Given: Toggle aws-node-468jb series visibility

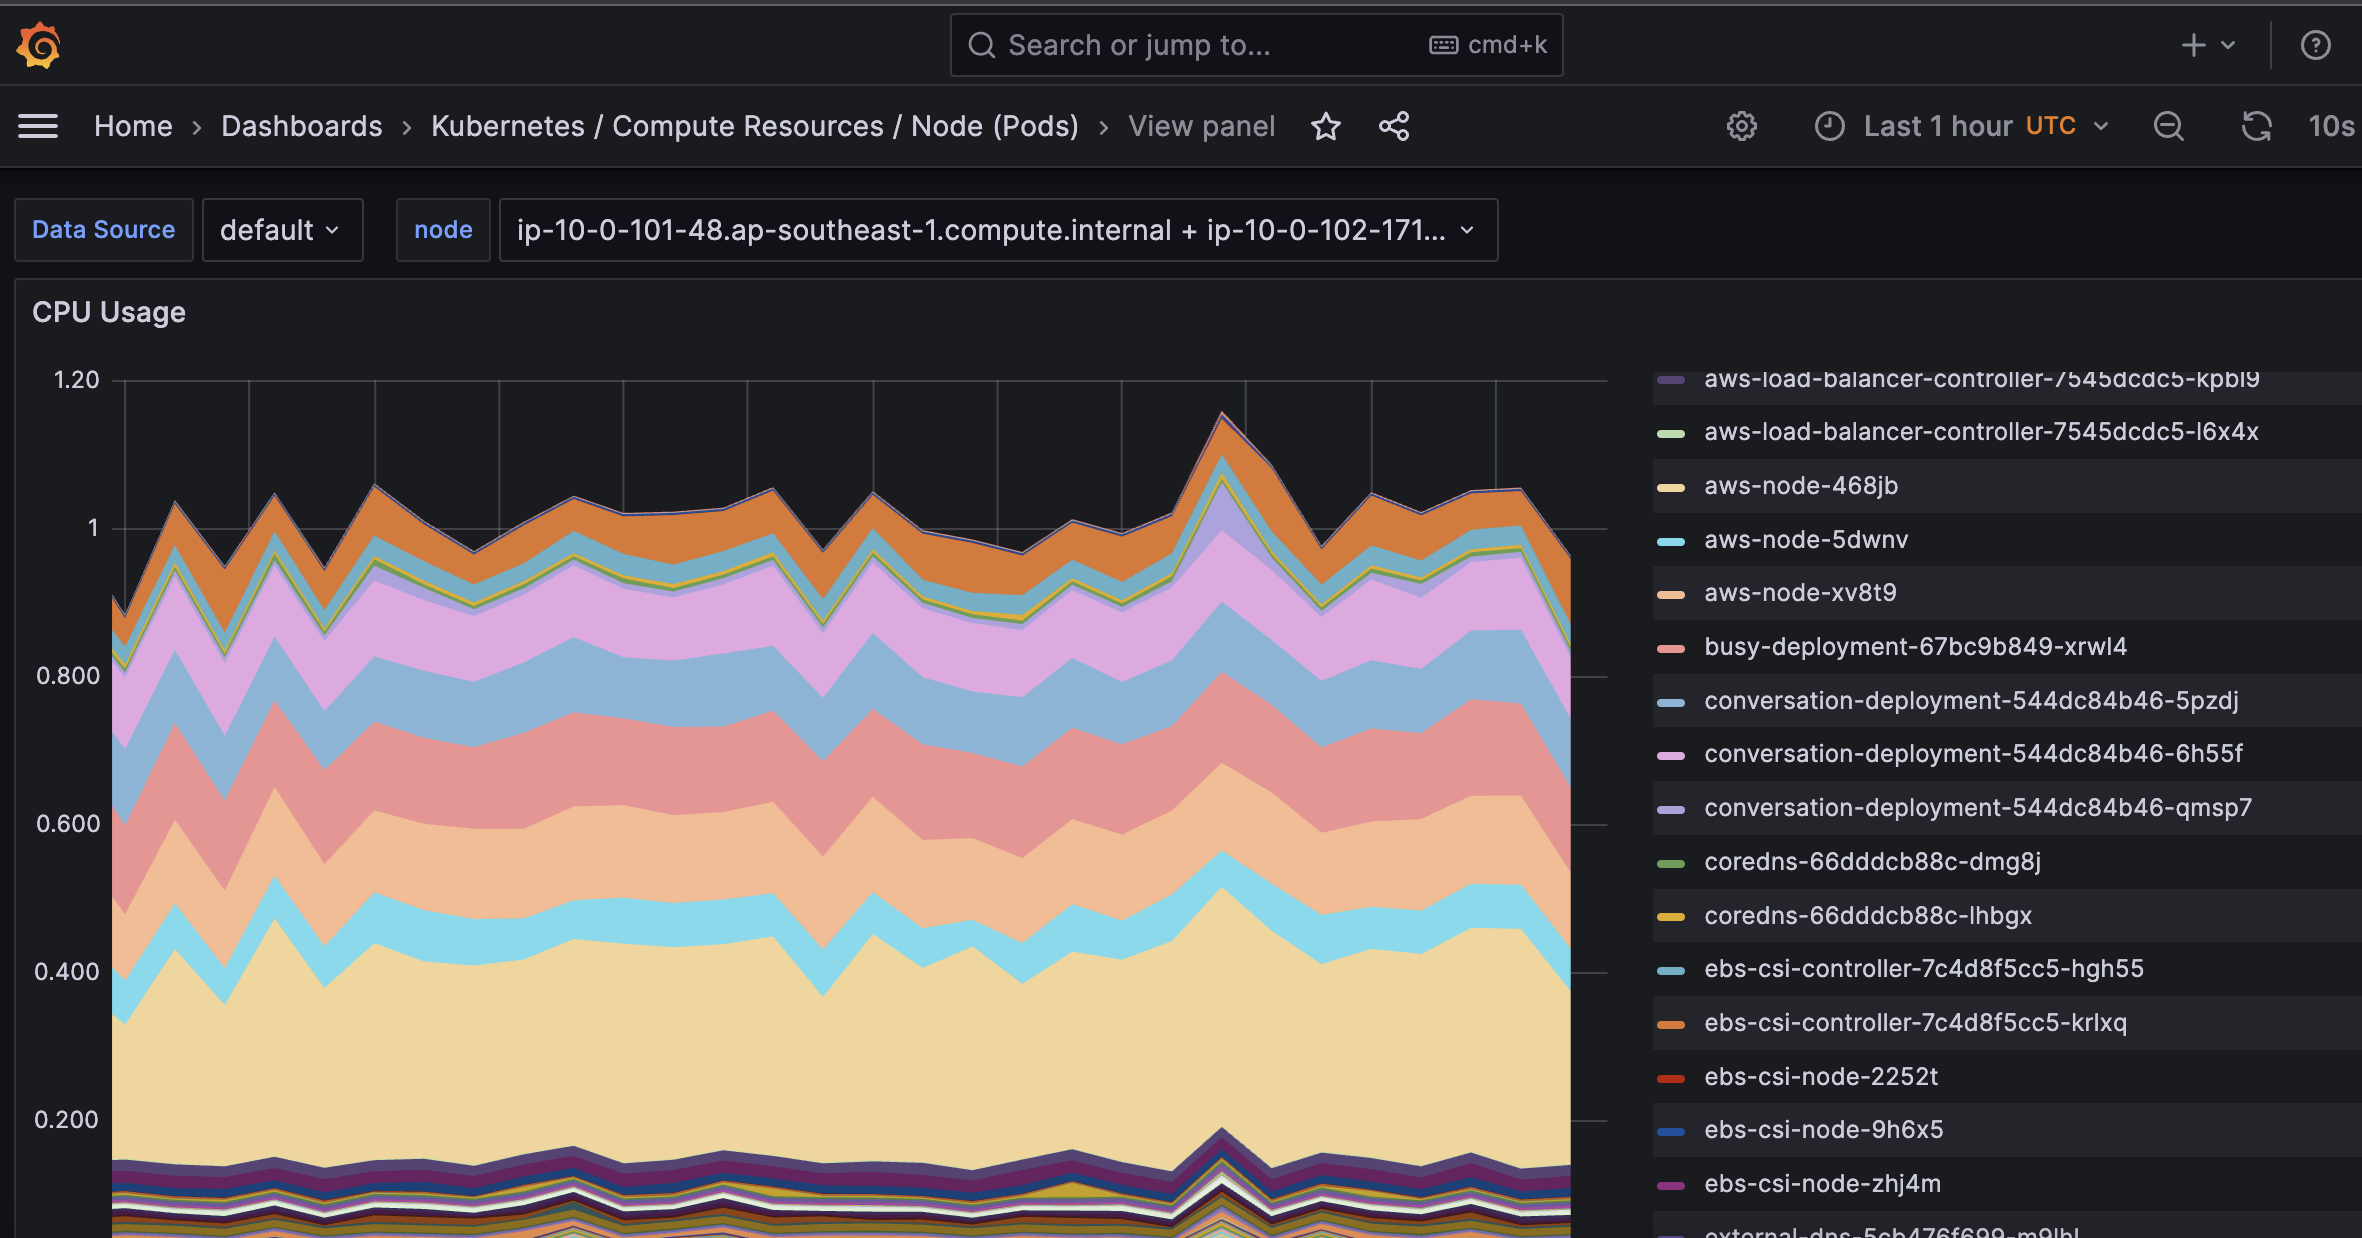Looking at the screenshot, I should (1800, 486).
